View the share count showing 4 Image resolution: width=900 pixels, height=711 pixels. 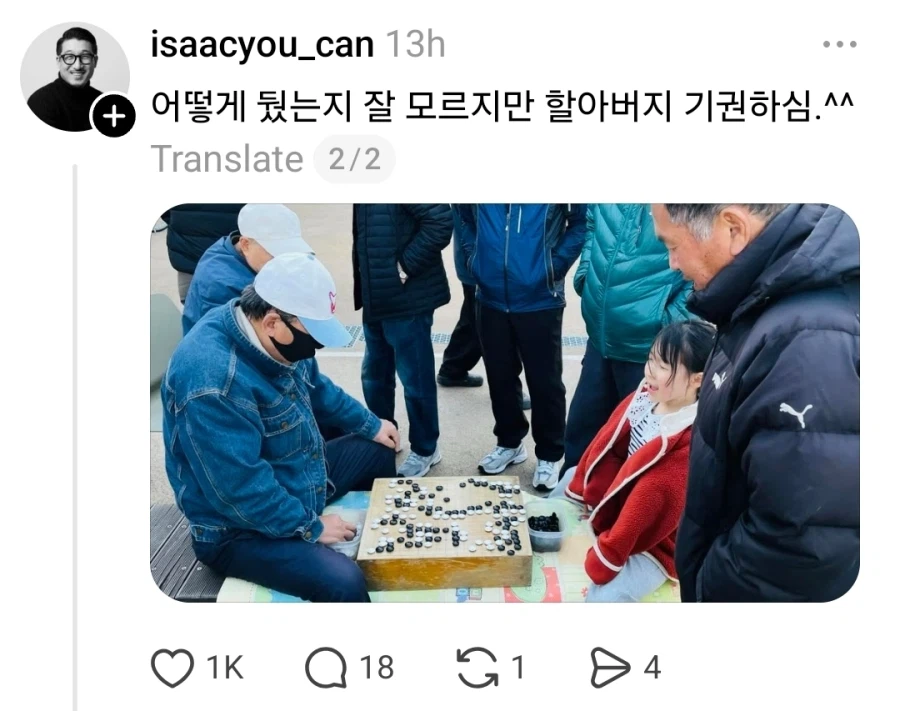point(652,668)
